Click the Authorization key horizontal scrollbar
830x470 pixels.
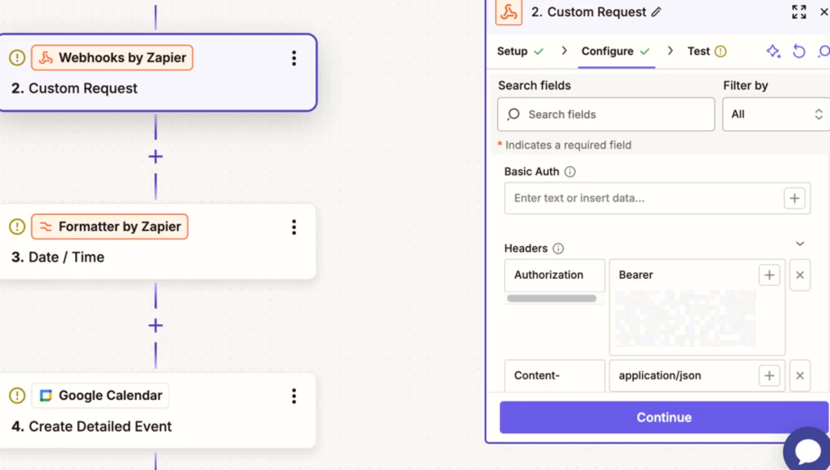[552, 299]
